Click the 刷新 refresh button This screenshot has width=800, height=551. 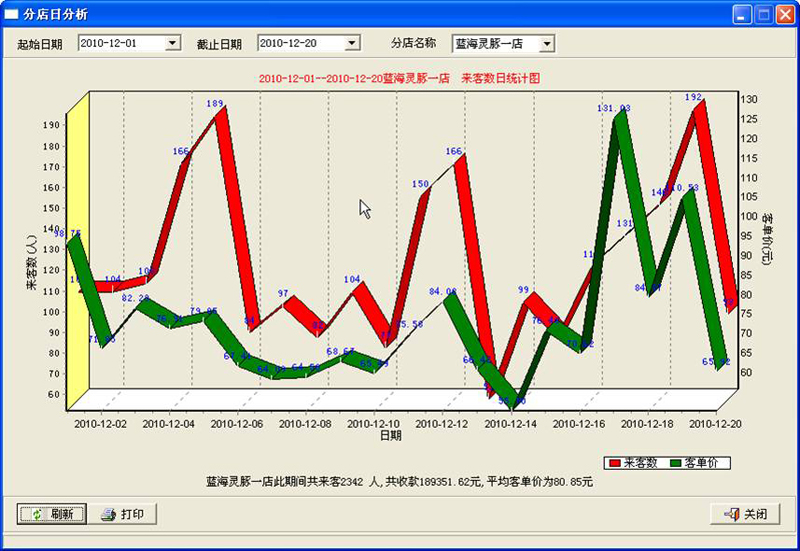tap(52, 514)
